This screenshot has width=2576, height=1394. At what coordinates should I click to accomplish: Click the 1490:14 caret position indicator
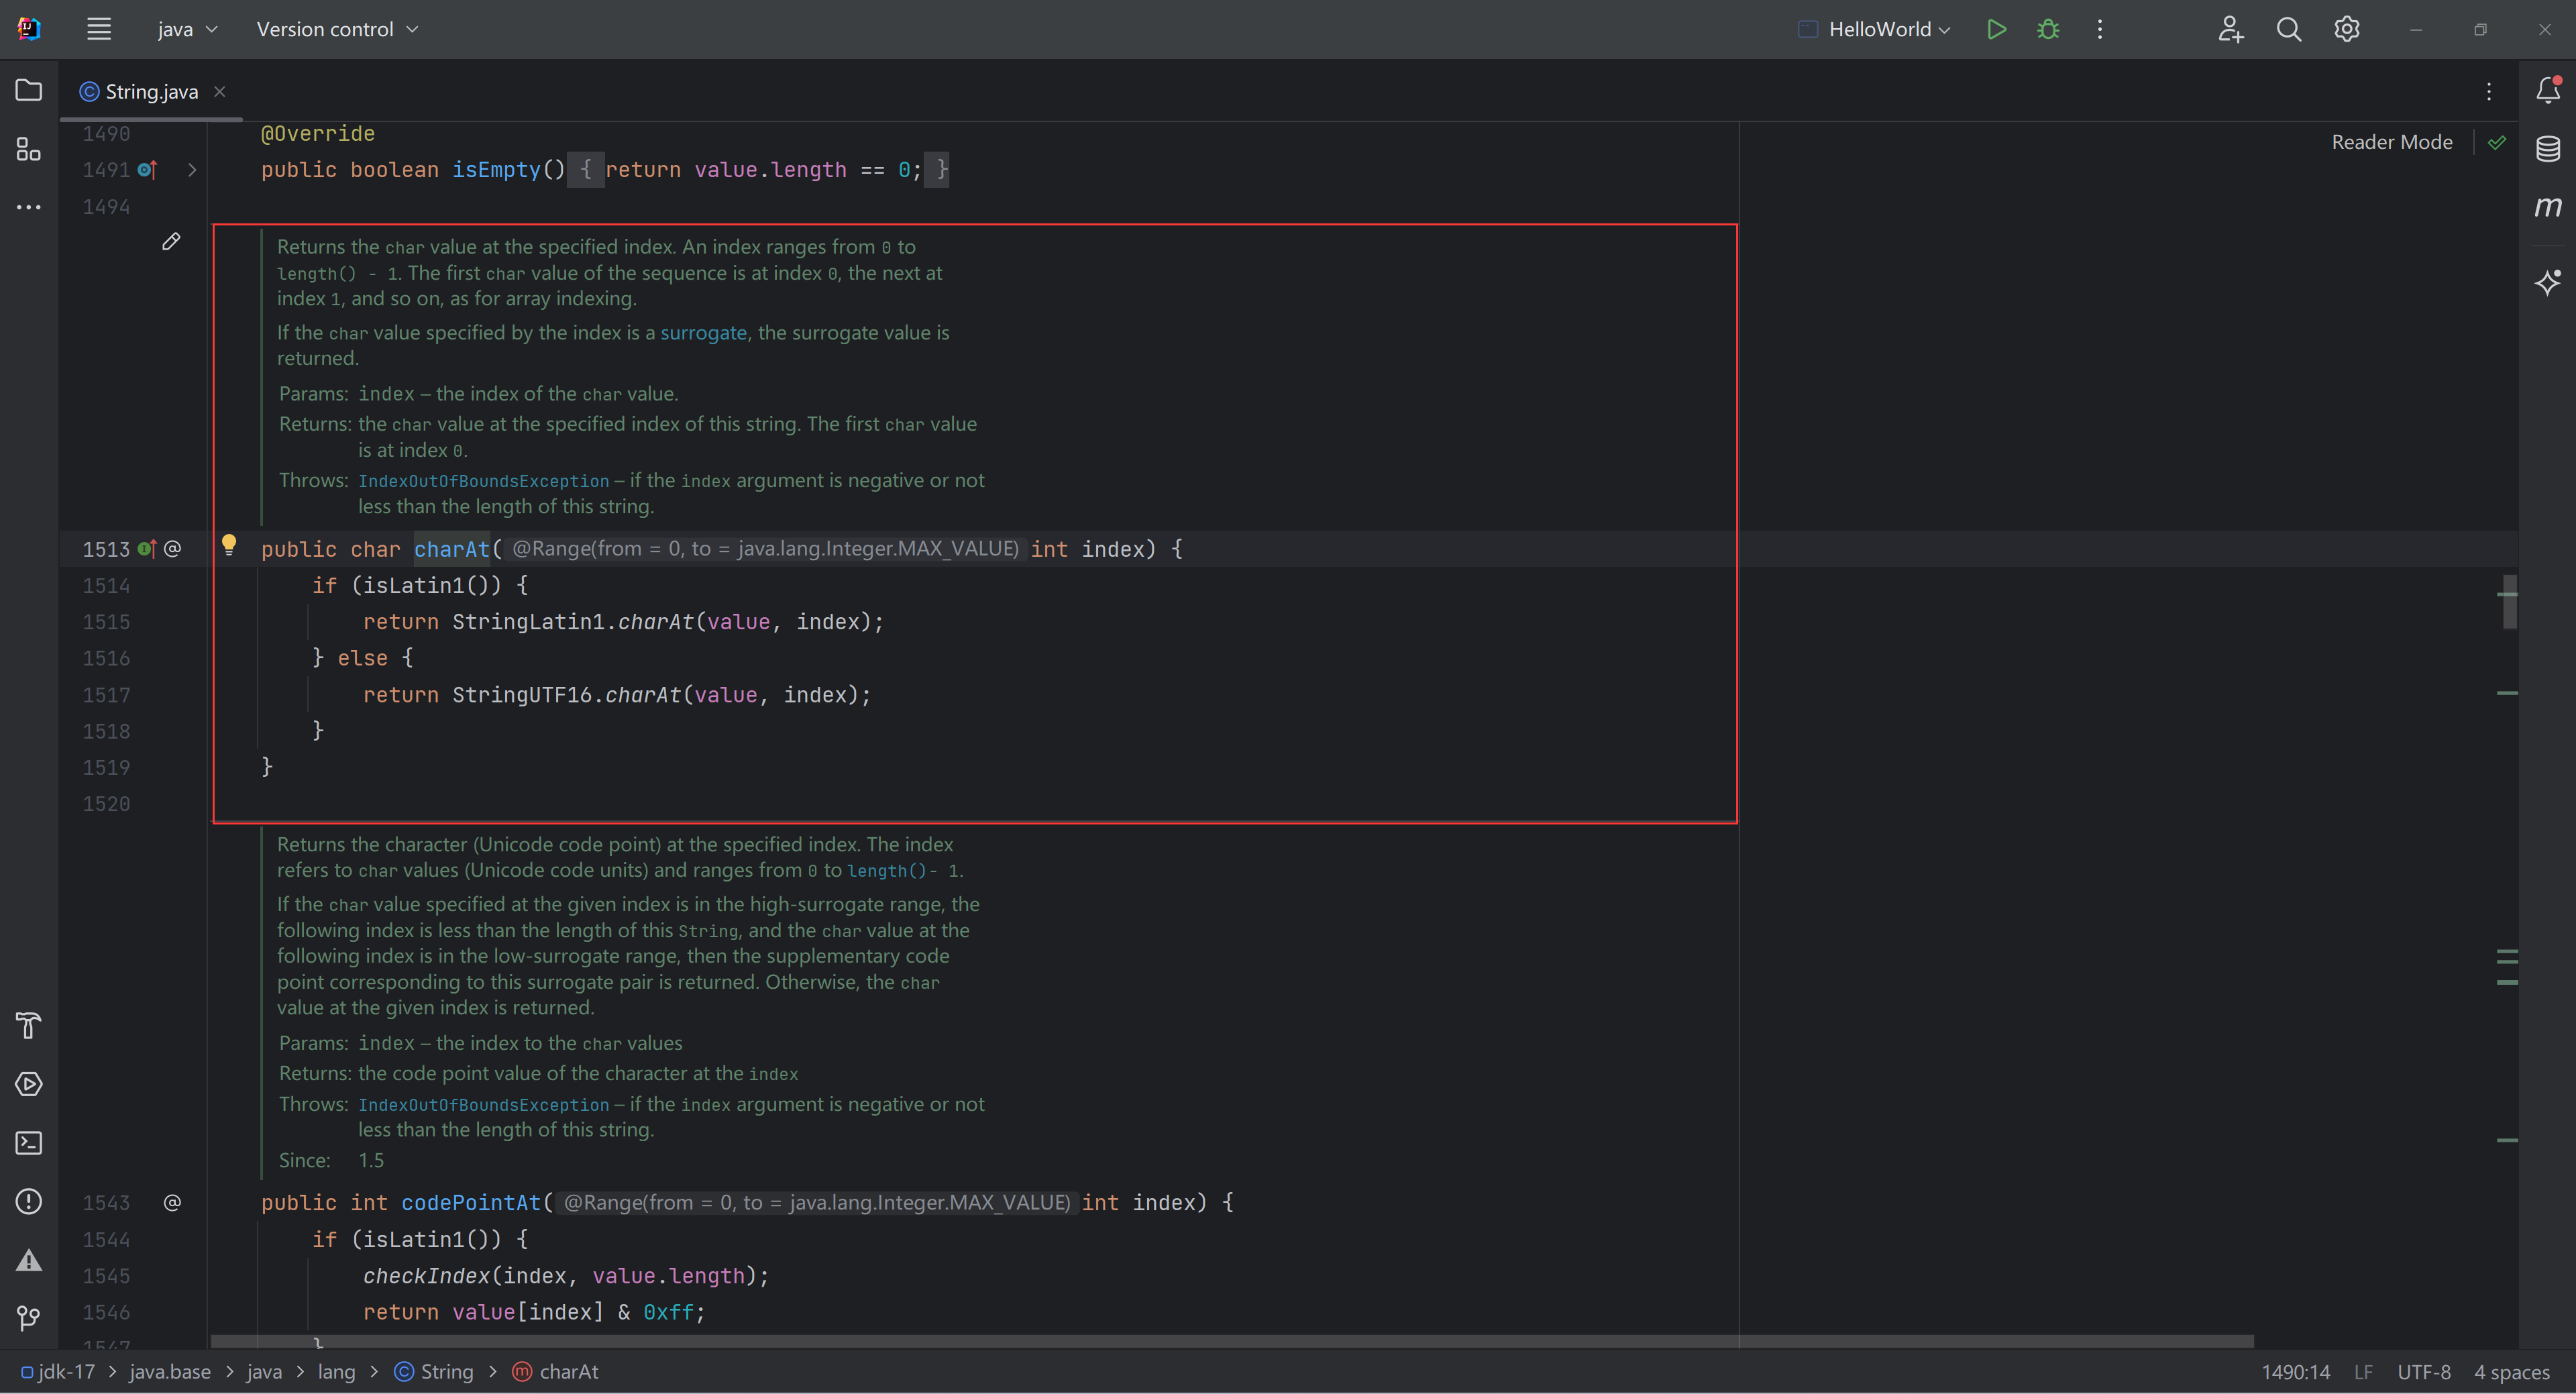2295,1372
